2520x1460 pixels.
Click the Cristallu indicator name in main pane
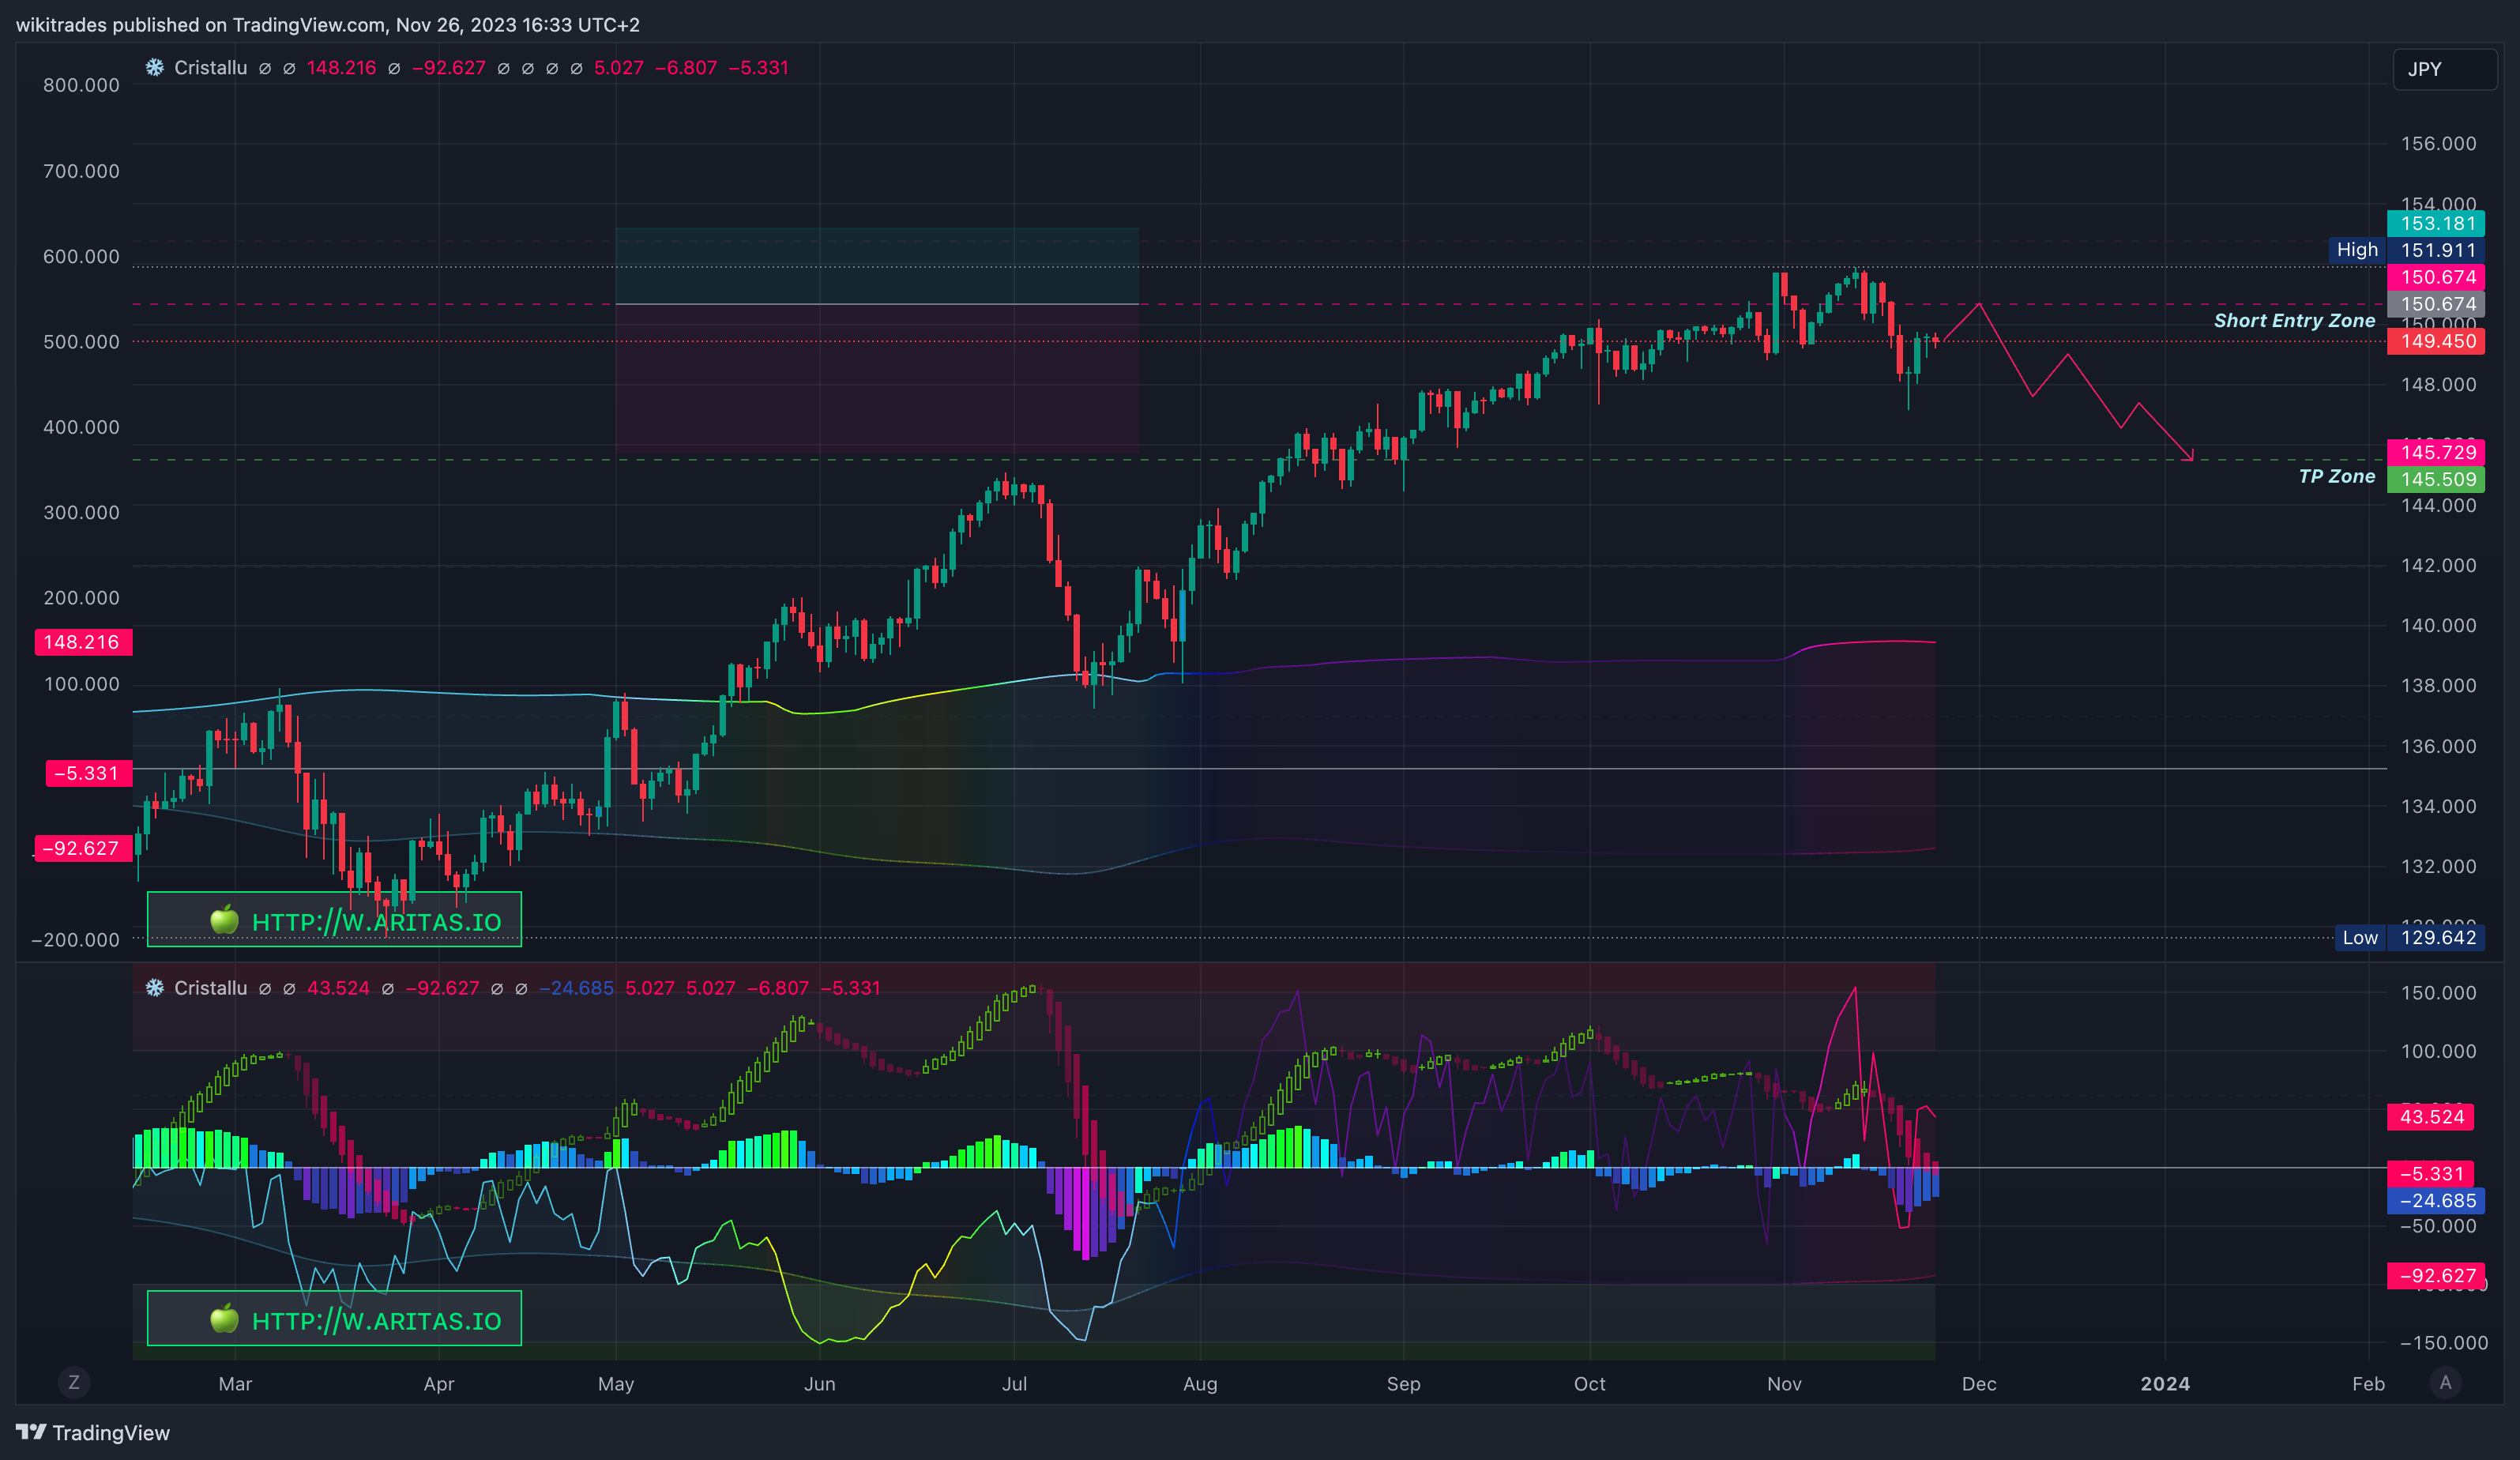210,68
